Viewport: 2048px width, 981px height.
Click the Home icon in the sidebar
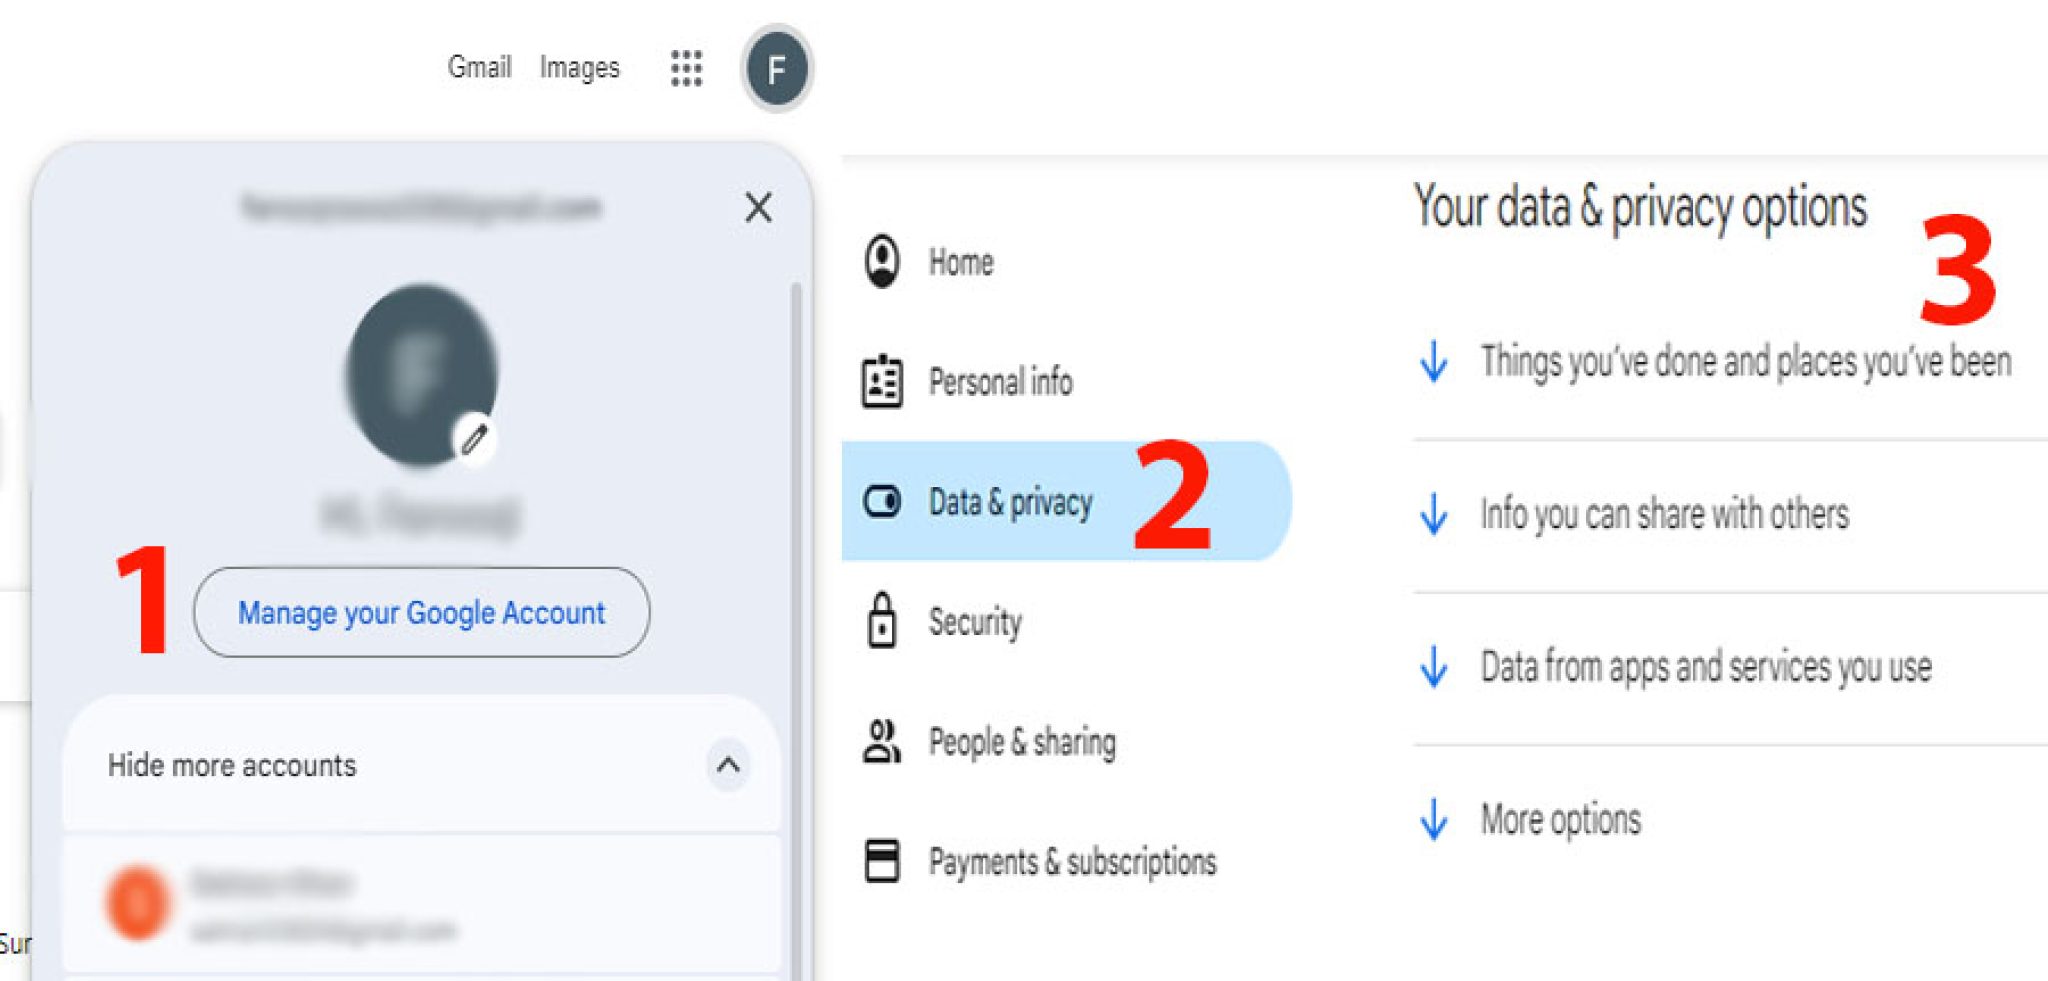point(883,262)
